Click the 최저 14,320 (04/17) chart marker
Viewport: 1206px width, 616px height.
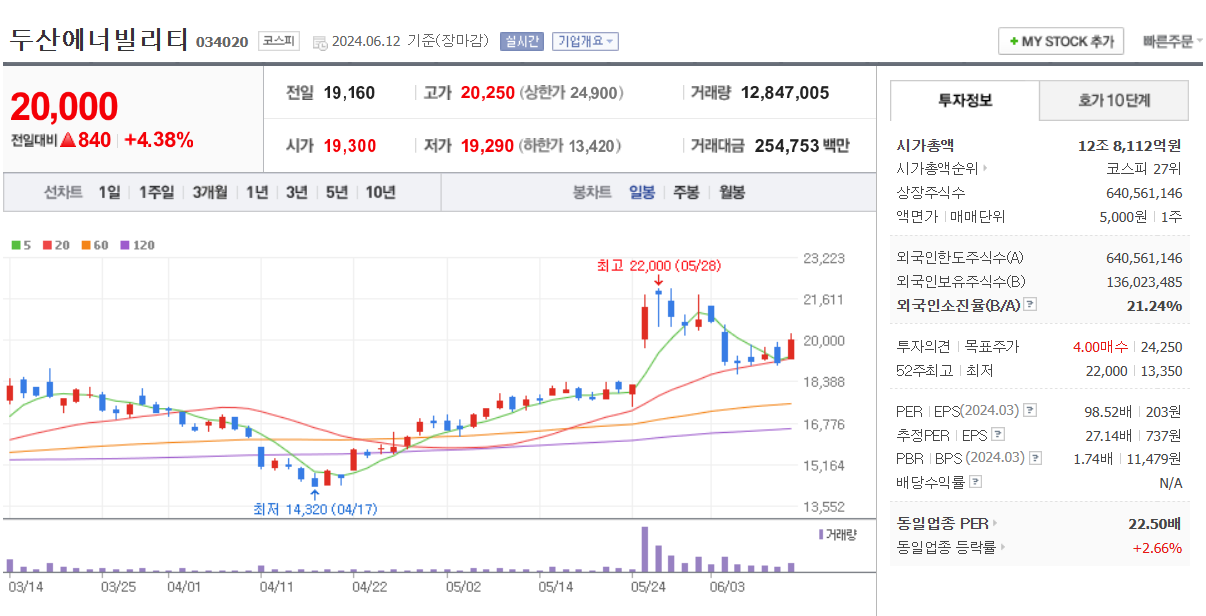(315, 509)
